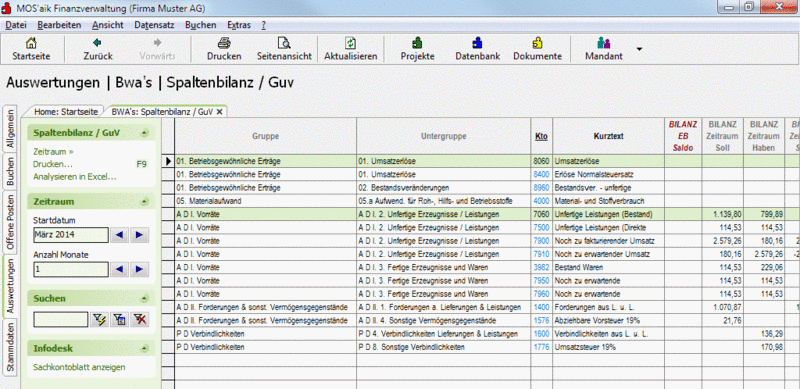Open the Datenbank toolbar icon
Screen dimensions: 800x389
[478, 43]
